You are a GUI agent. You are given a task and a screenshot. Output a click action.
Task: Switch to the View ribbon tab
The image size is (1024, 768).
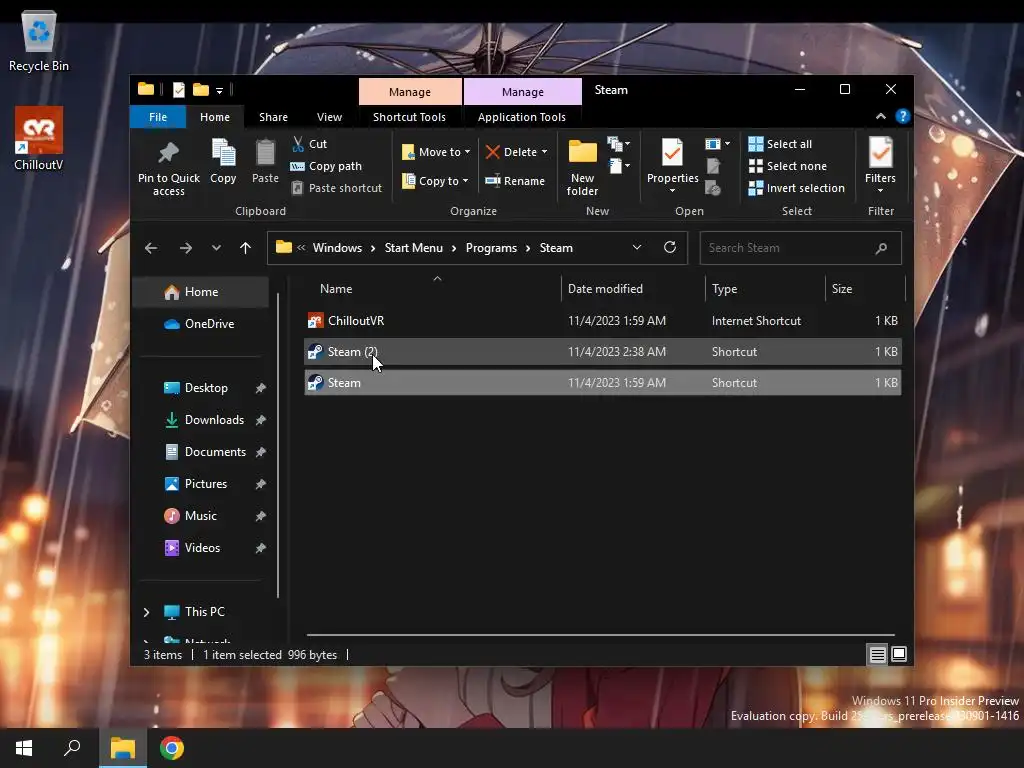click(329, 117)
